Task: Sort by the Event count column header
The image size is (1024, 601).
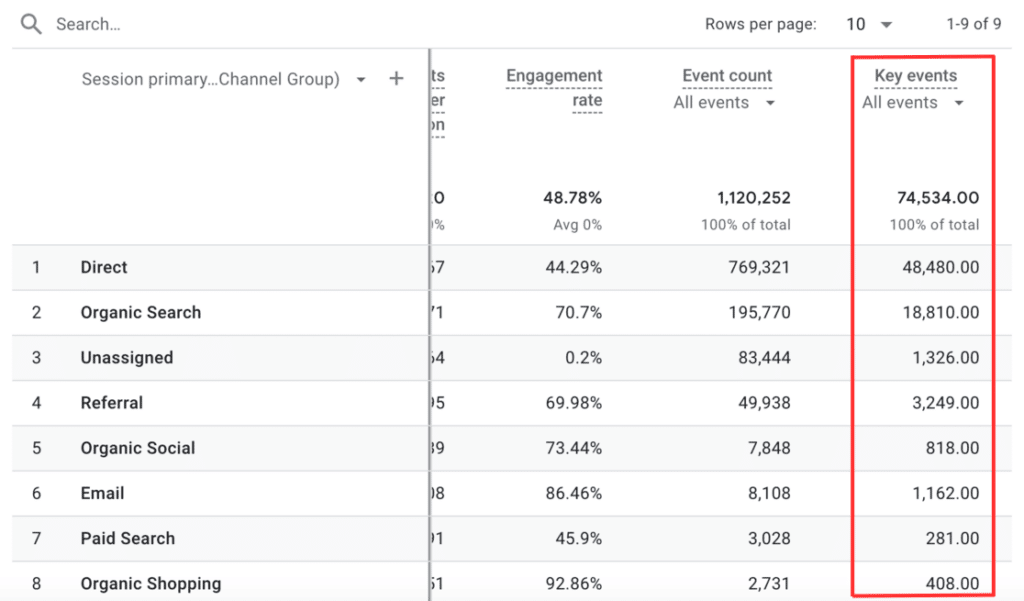Action: [x=727, y=75]
